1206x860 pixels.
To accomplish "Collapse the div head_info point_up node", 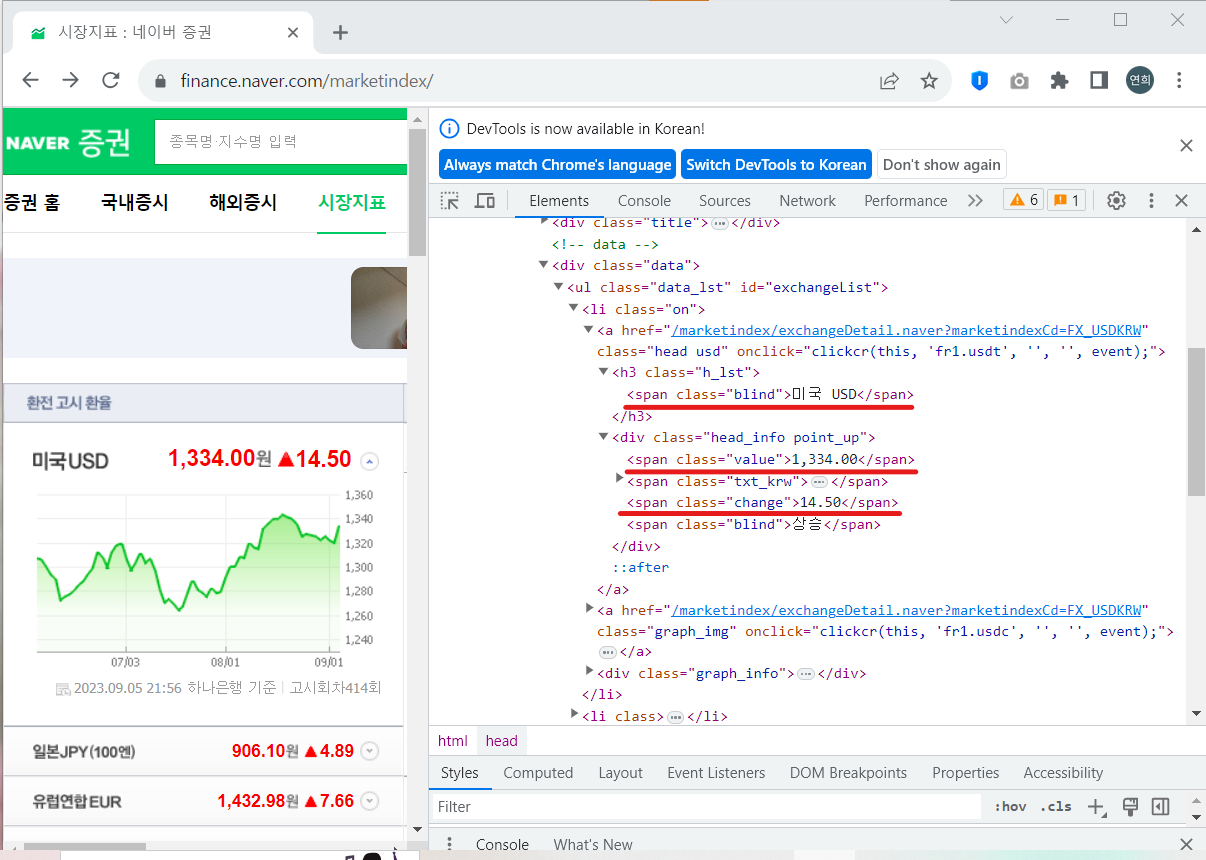I will pyautogui.click(x=604, y=437).
